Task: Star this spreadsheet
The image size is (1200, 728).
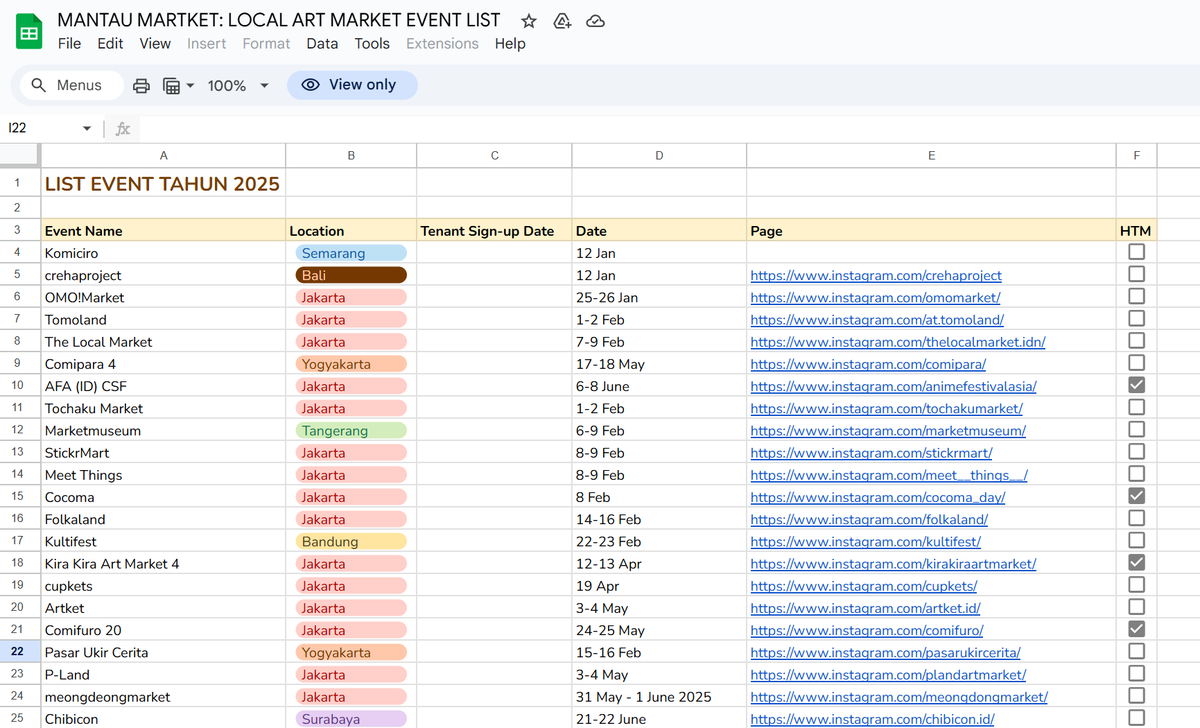Action: pos(529,20)
